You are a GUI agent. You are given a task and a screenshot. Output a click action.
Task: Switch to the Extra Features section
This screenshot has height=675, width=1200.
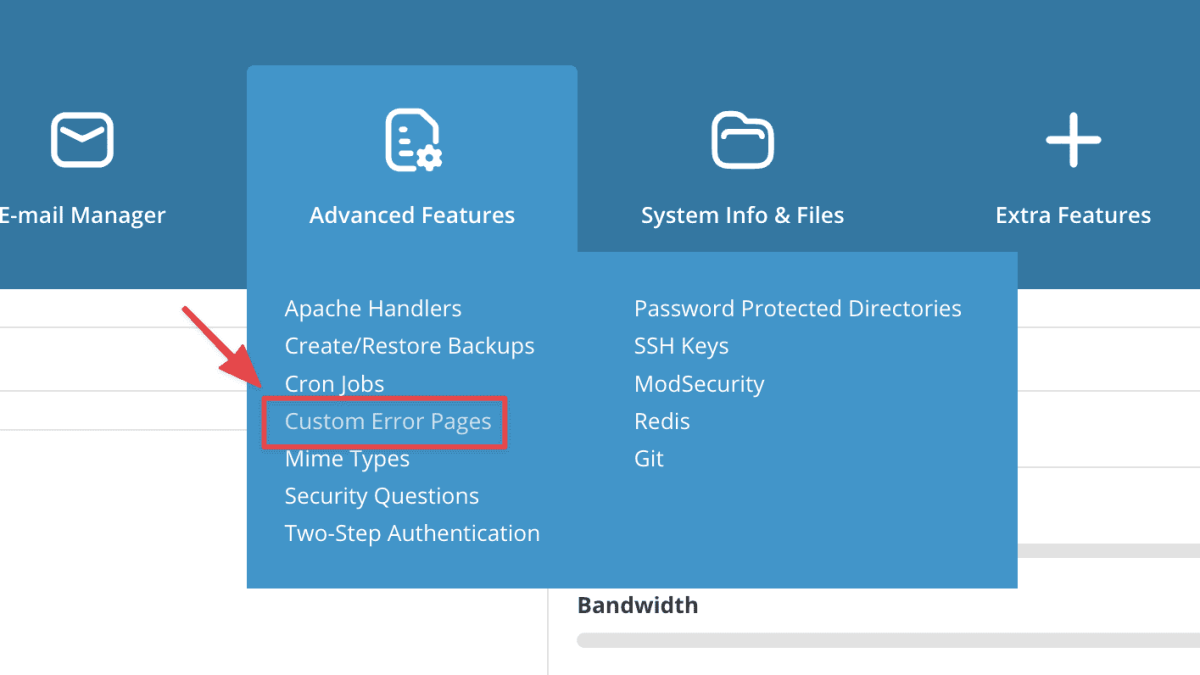tap(1073, 214)
